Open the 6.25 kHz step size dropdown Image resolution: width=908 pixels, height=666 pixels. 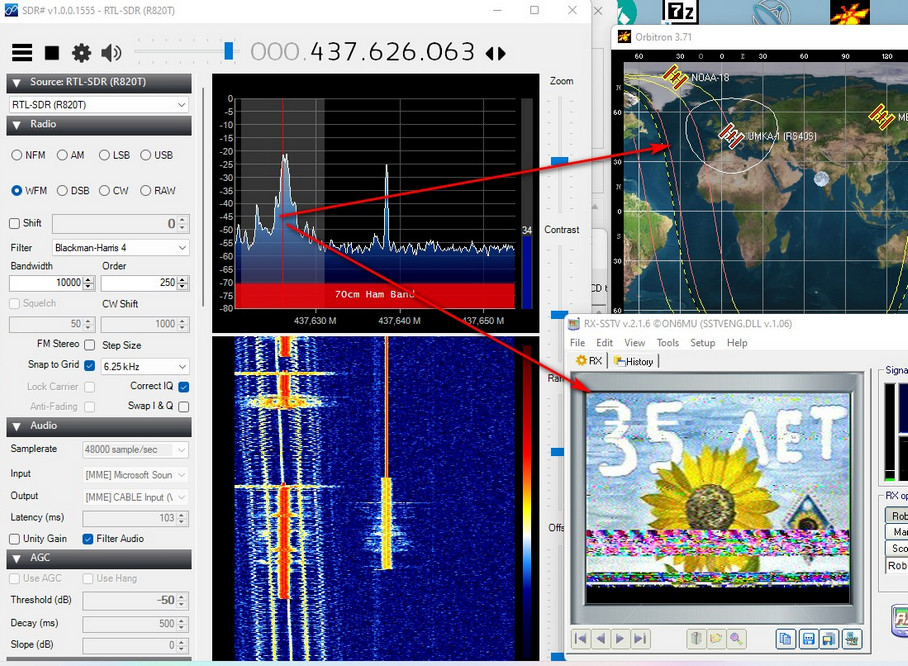(145, 367)
